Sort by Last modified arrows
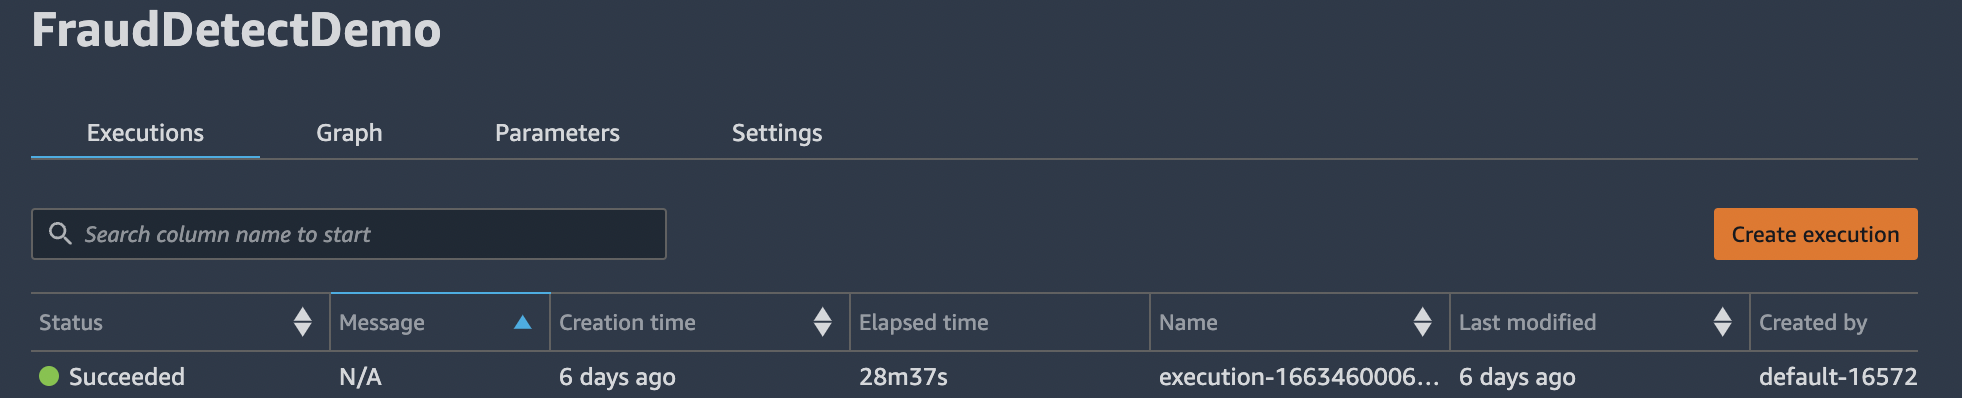The height and width of the screenshot is (398, 1962). 1723,322
